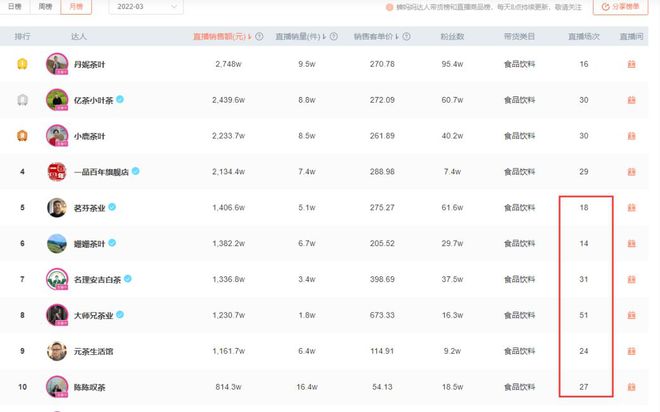Click the 95.4w follower count

(x=452, y=64)
